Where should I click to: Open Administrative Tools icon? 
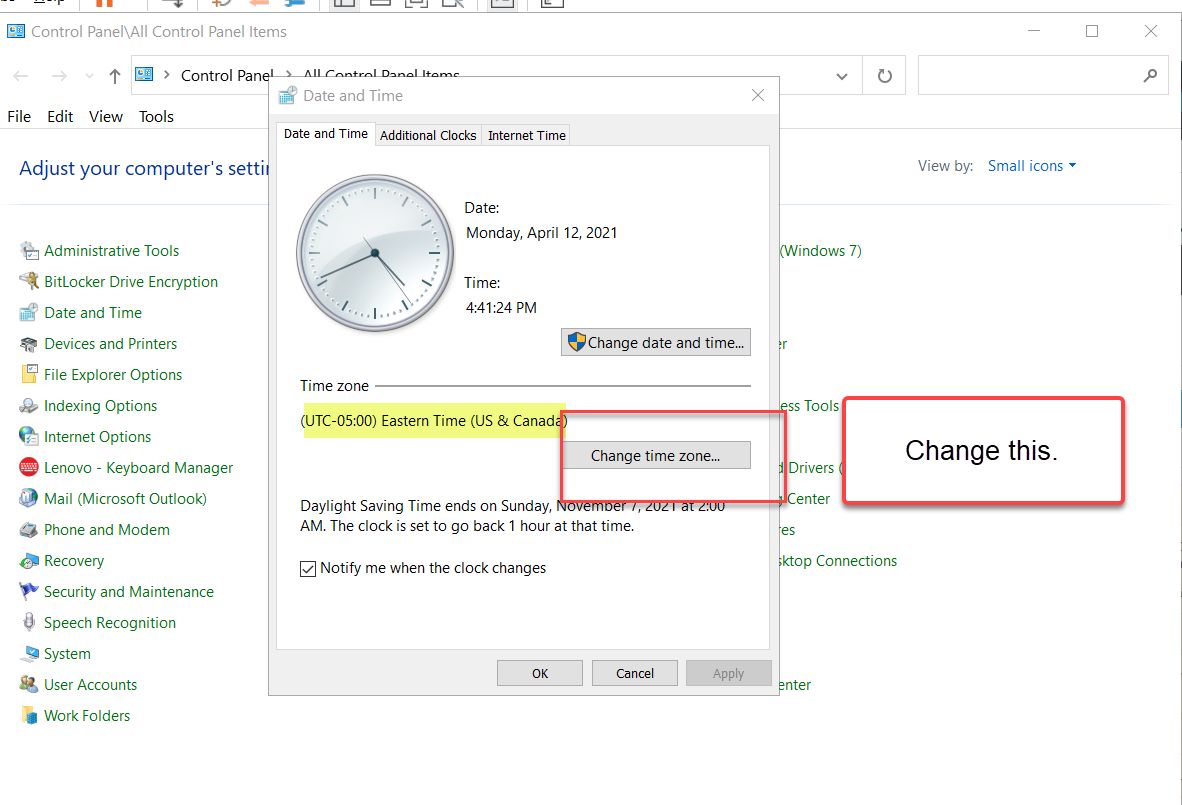[x=29, y=250]
